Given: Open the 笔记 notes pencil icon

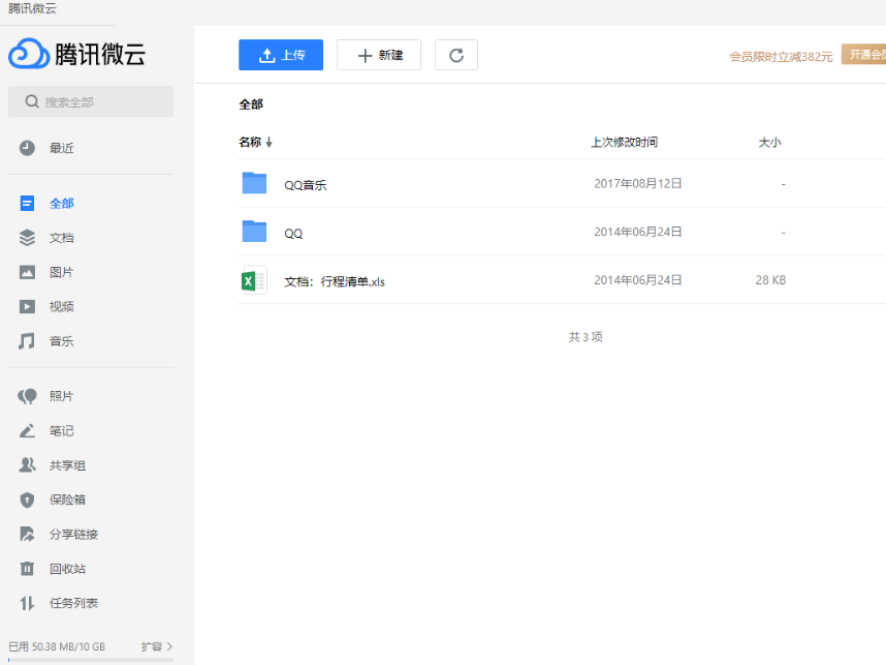Looking at the screenshot, I should (x=27, y=431).
